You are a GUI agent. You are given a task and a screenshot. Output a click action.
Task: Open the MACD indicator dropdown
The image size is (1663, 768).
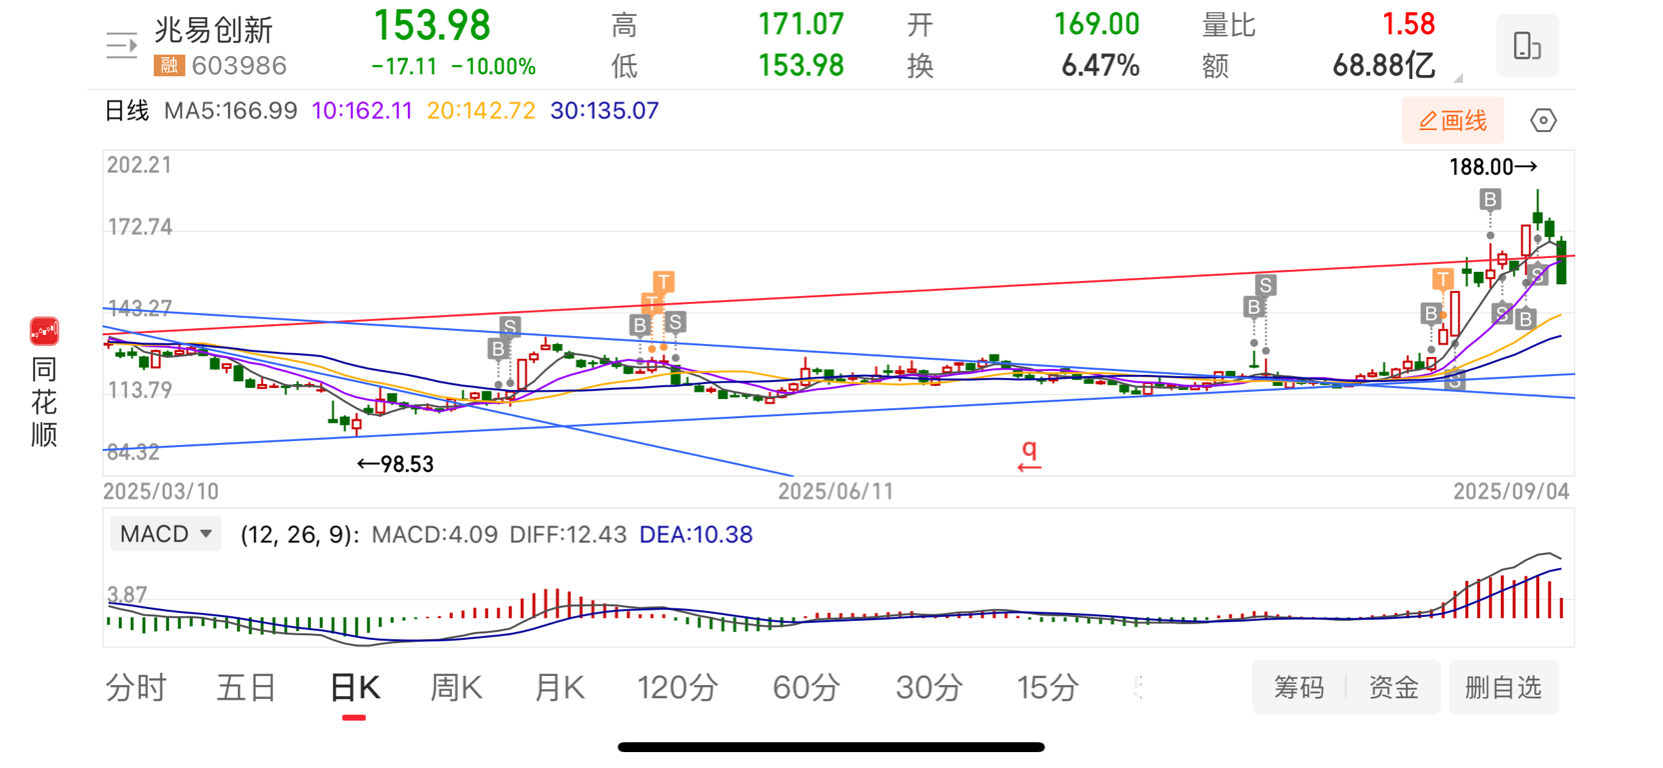click(x=165, y=534)
